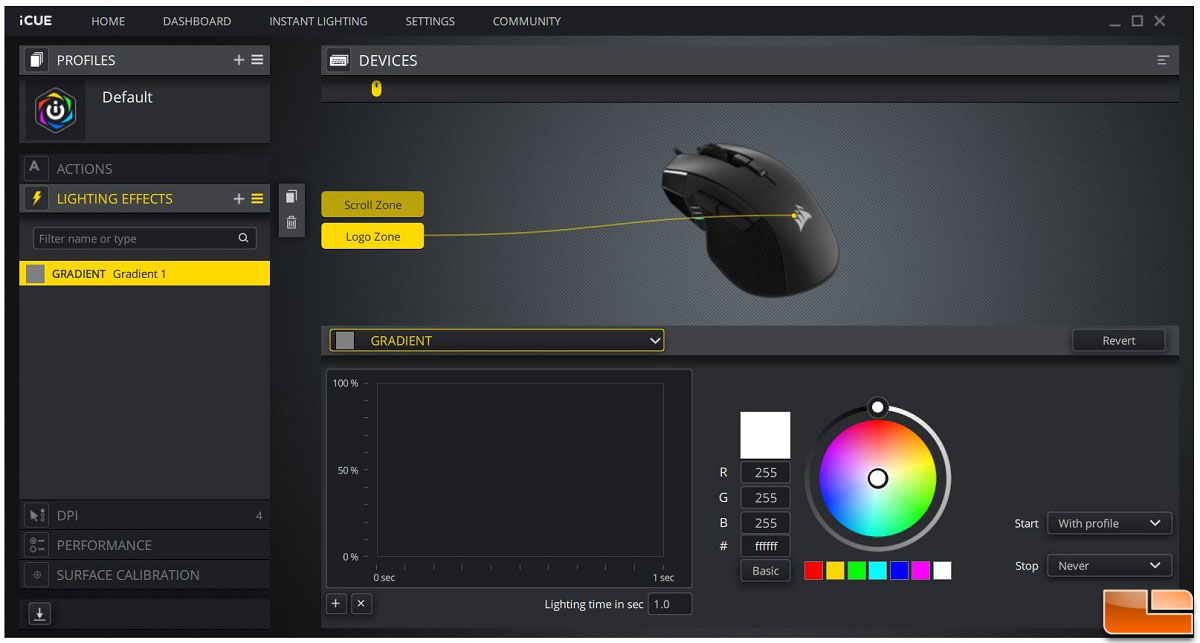This screenshot has width=1200, height=643.
Task: Add a new profile with plus icon
Action: click(x=239, y=60)
